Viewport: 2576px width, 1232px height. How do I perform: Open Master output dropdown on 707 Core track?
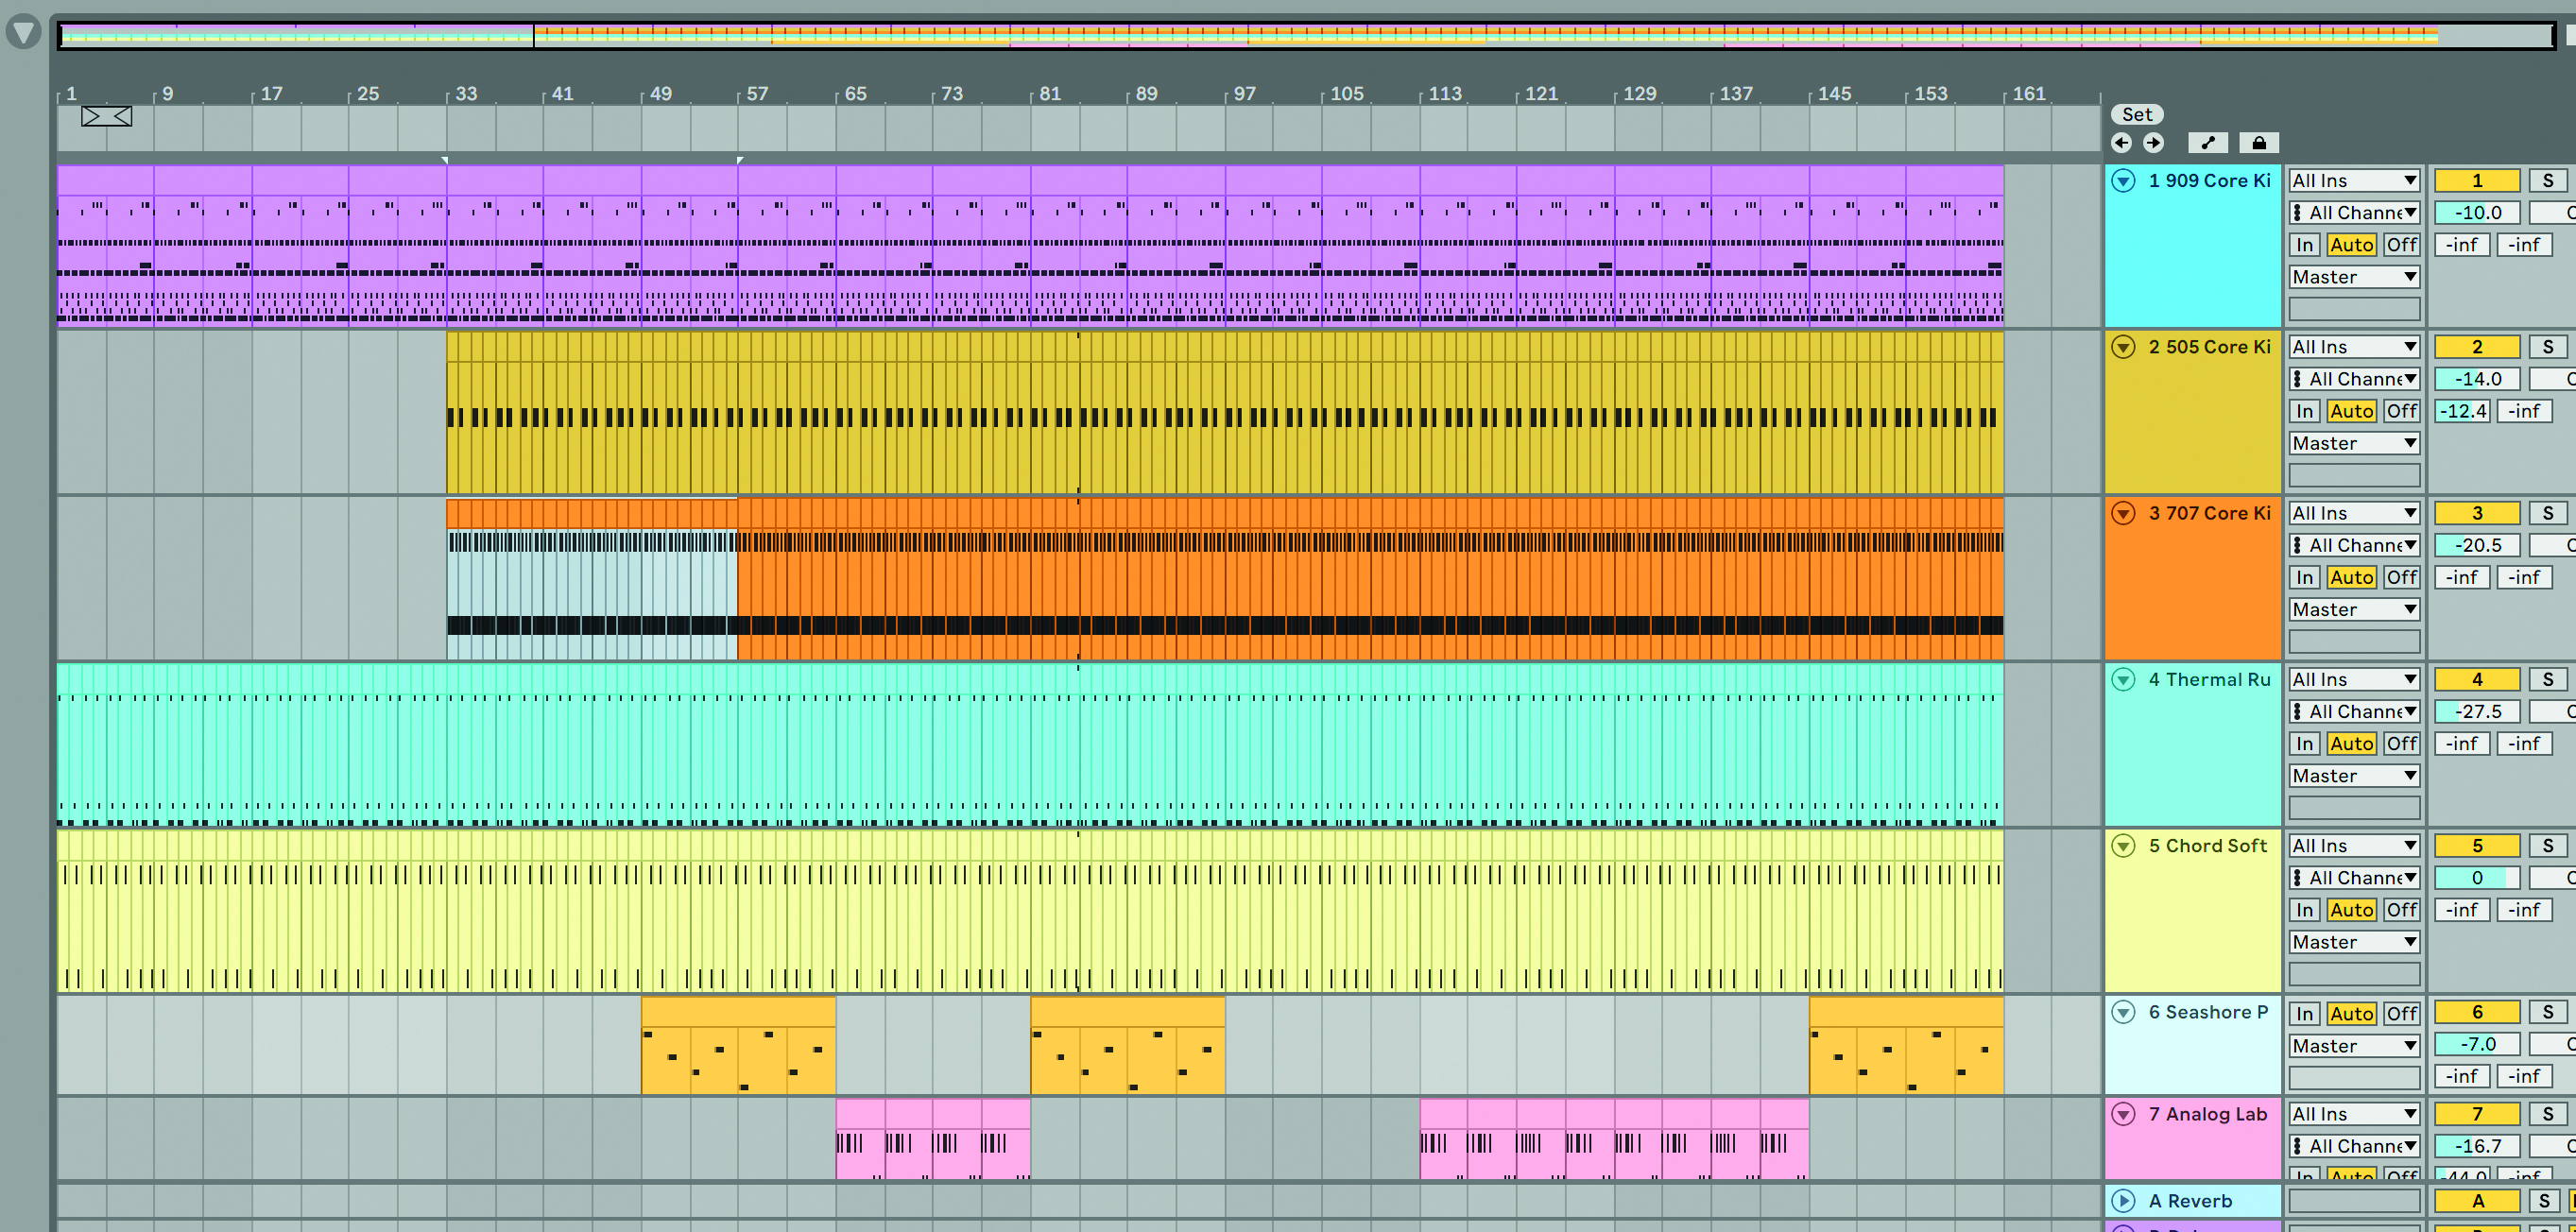click(2354, 610)
